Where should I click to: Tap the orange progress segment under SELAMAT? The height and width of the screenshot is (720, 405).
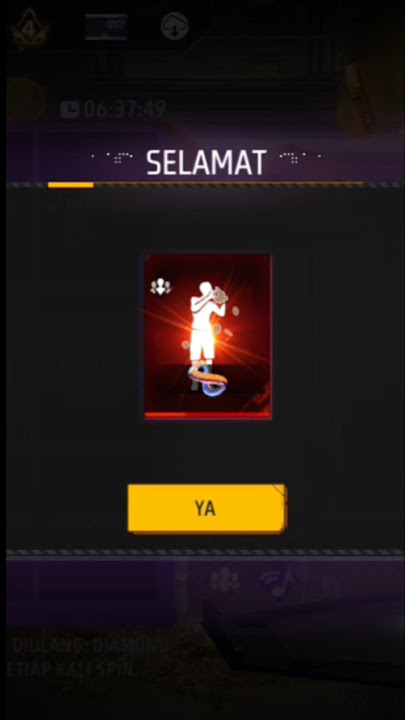71,185
